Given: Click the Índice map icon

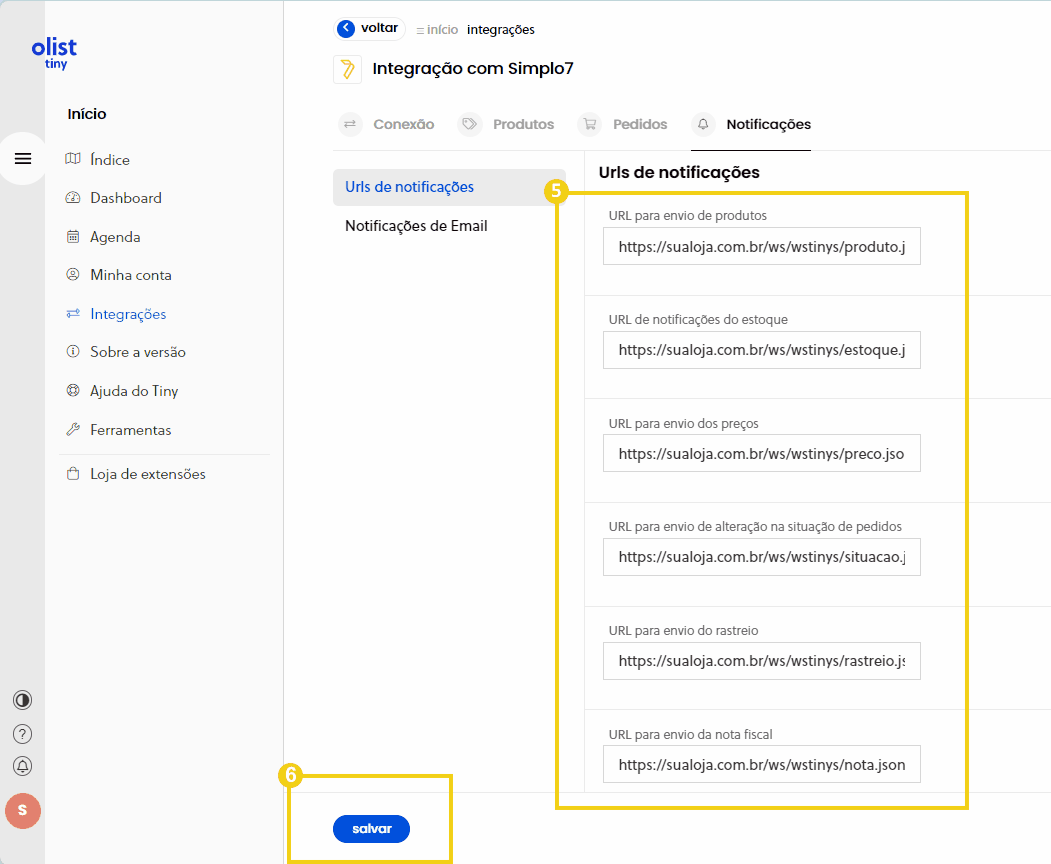Looking at the screenshot, I should [x=72, y=159].
